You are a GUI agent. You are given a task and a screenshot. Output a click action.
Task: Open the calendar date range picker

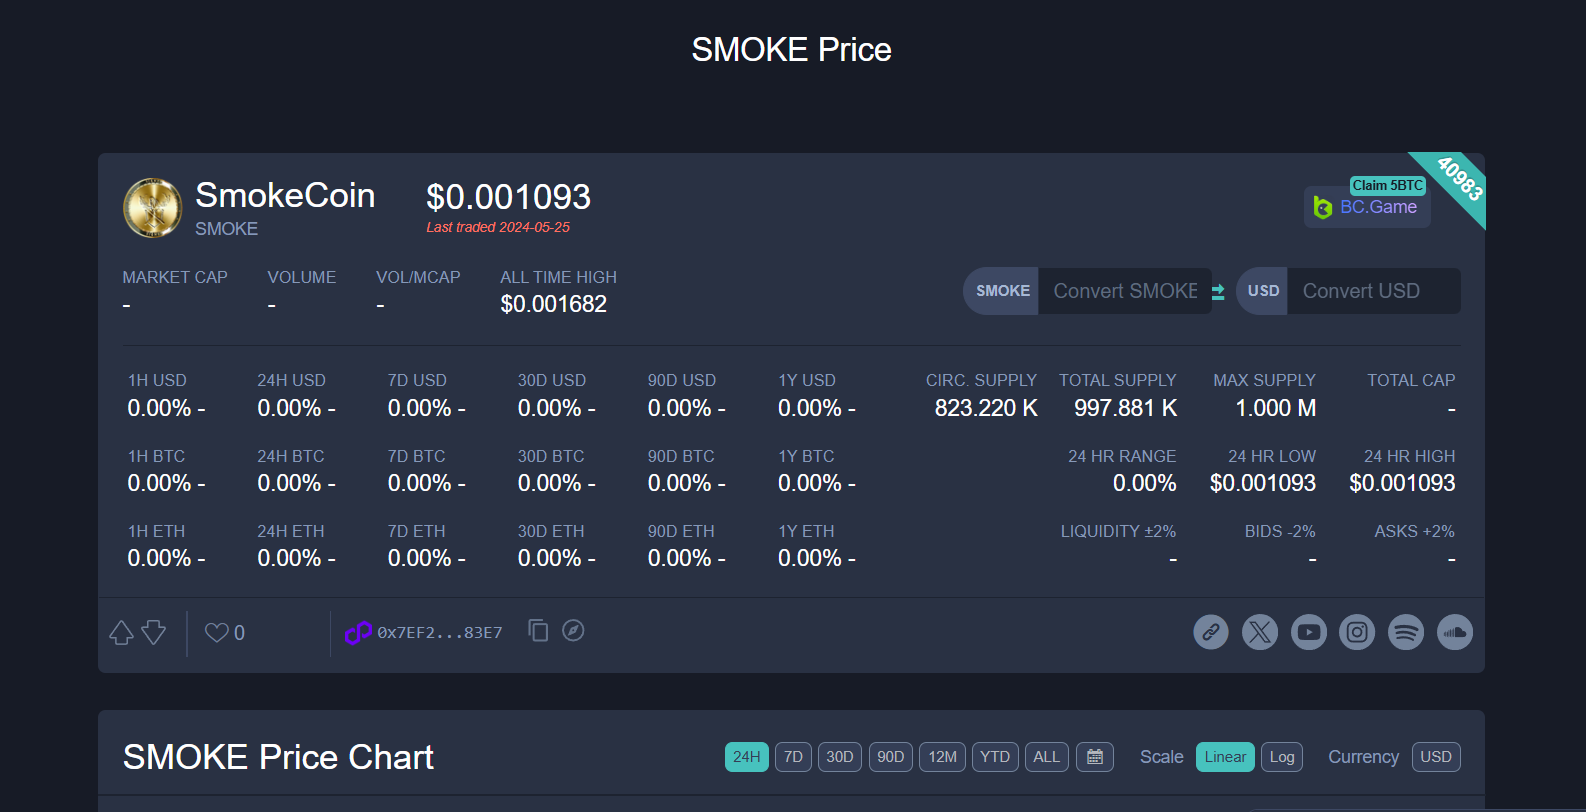(1095, 757)
